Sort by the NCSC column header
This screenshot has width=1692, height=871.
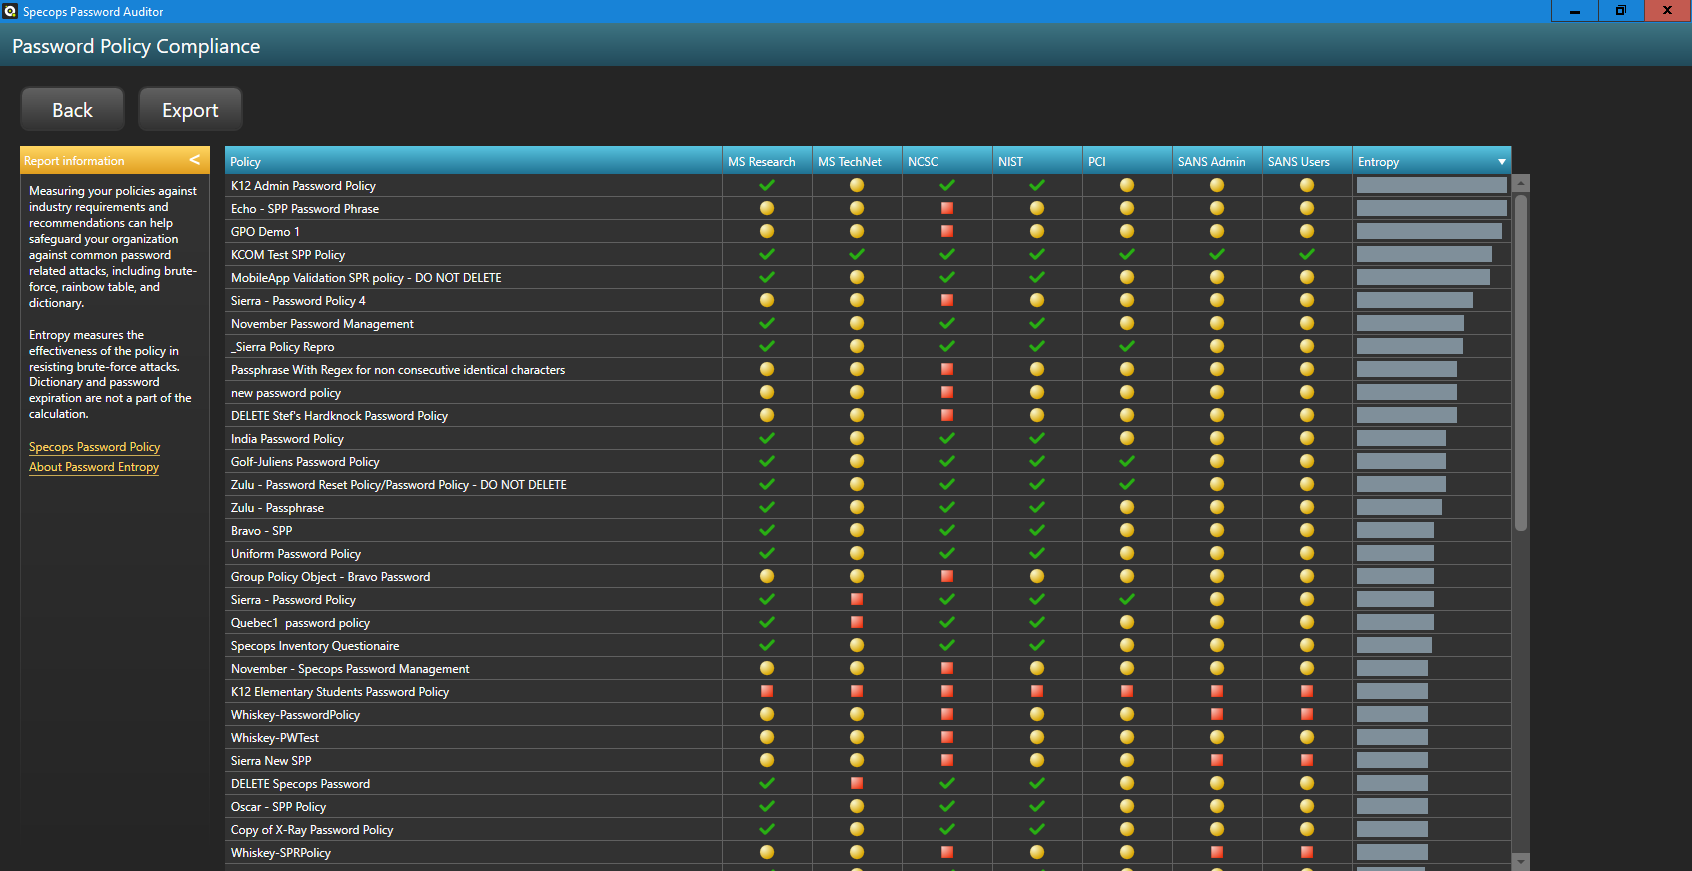[x=947, y=161]
